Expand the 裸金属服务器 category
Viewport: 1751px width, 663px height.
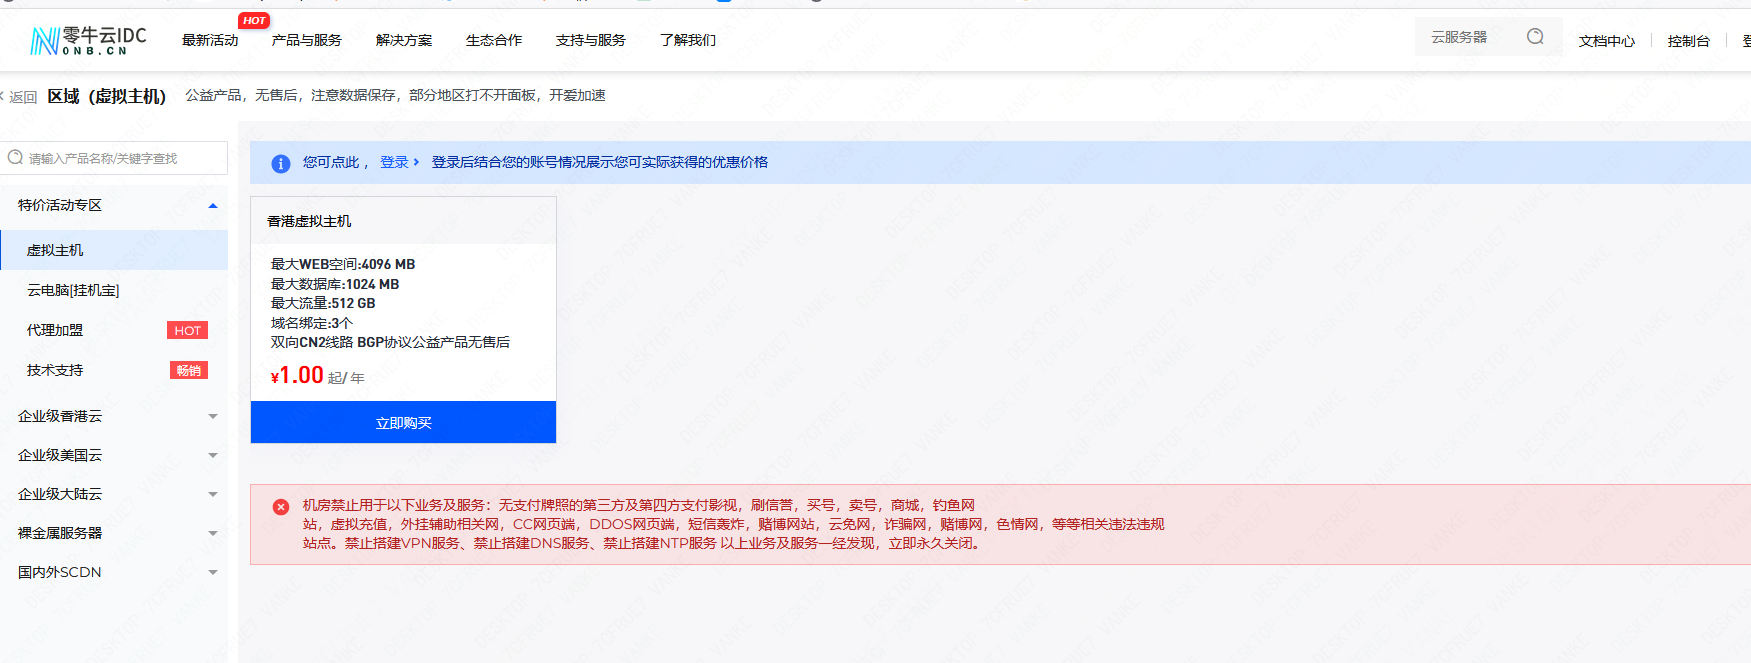coord(212,534)
